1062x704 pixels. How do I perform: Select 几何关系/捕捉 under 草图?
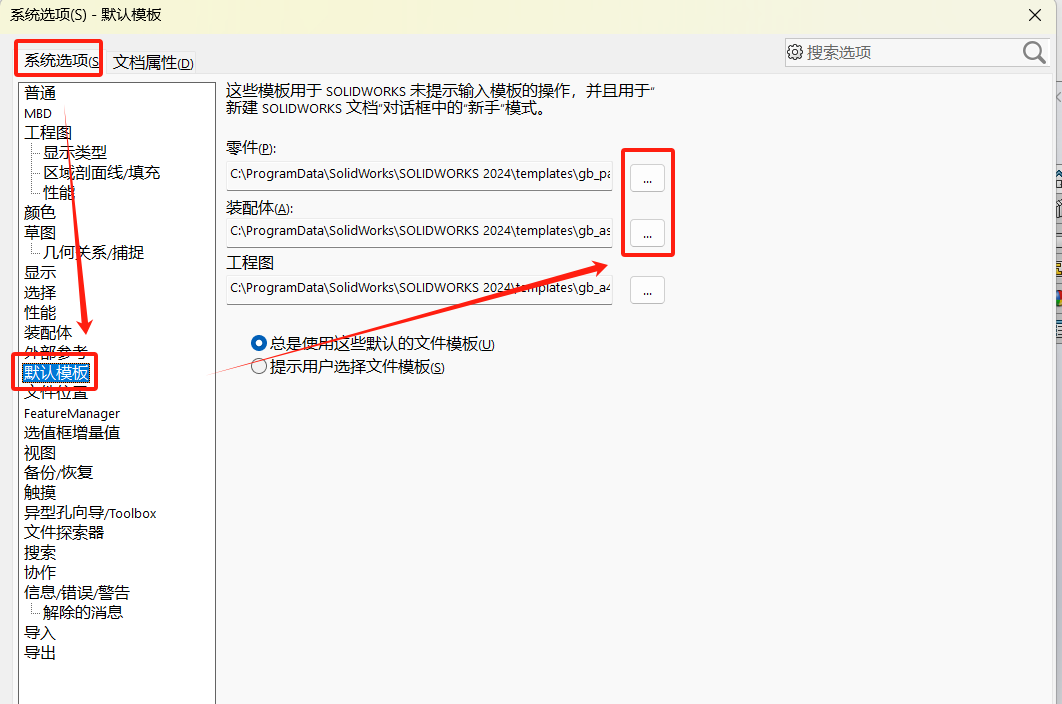pos(93,253)
